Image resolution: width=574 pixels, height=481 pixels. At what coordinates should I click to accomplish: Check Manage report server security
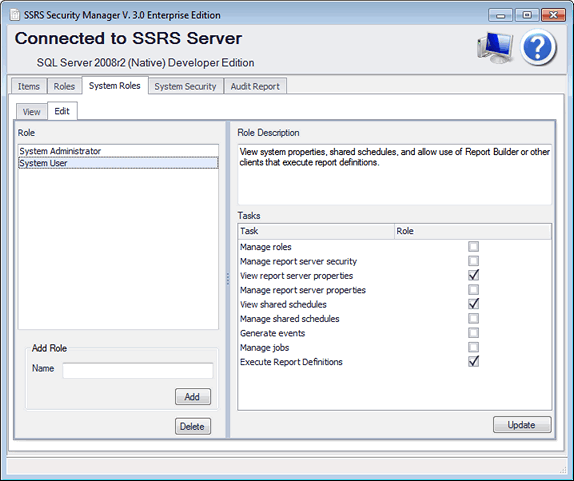(x=473, y=261)
